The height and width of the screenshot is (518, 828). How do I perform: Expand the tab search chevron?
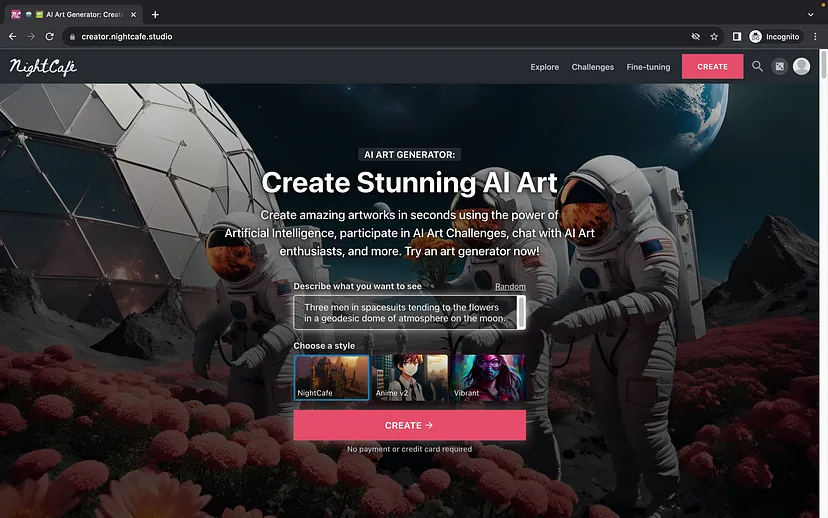pos(809,14)
